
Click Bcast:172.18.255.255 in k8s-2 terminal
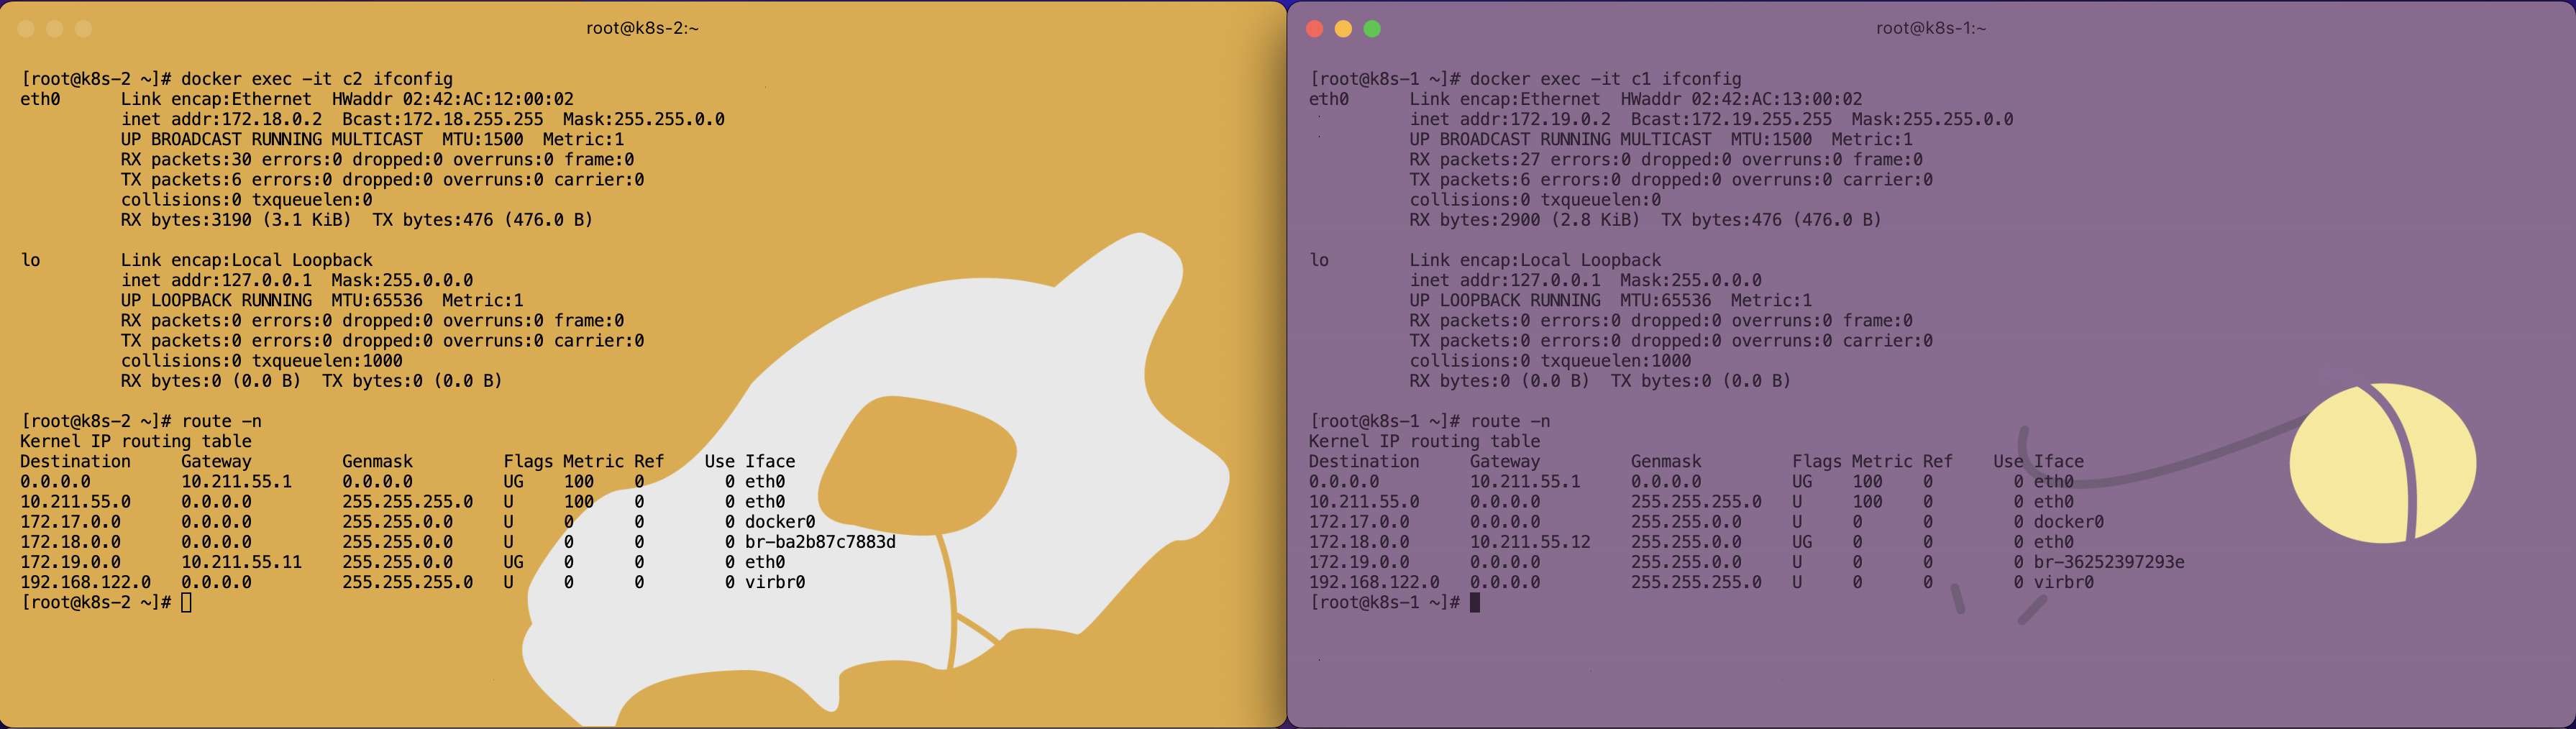(443, 119)
